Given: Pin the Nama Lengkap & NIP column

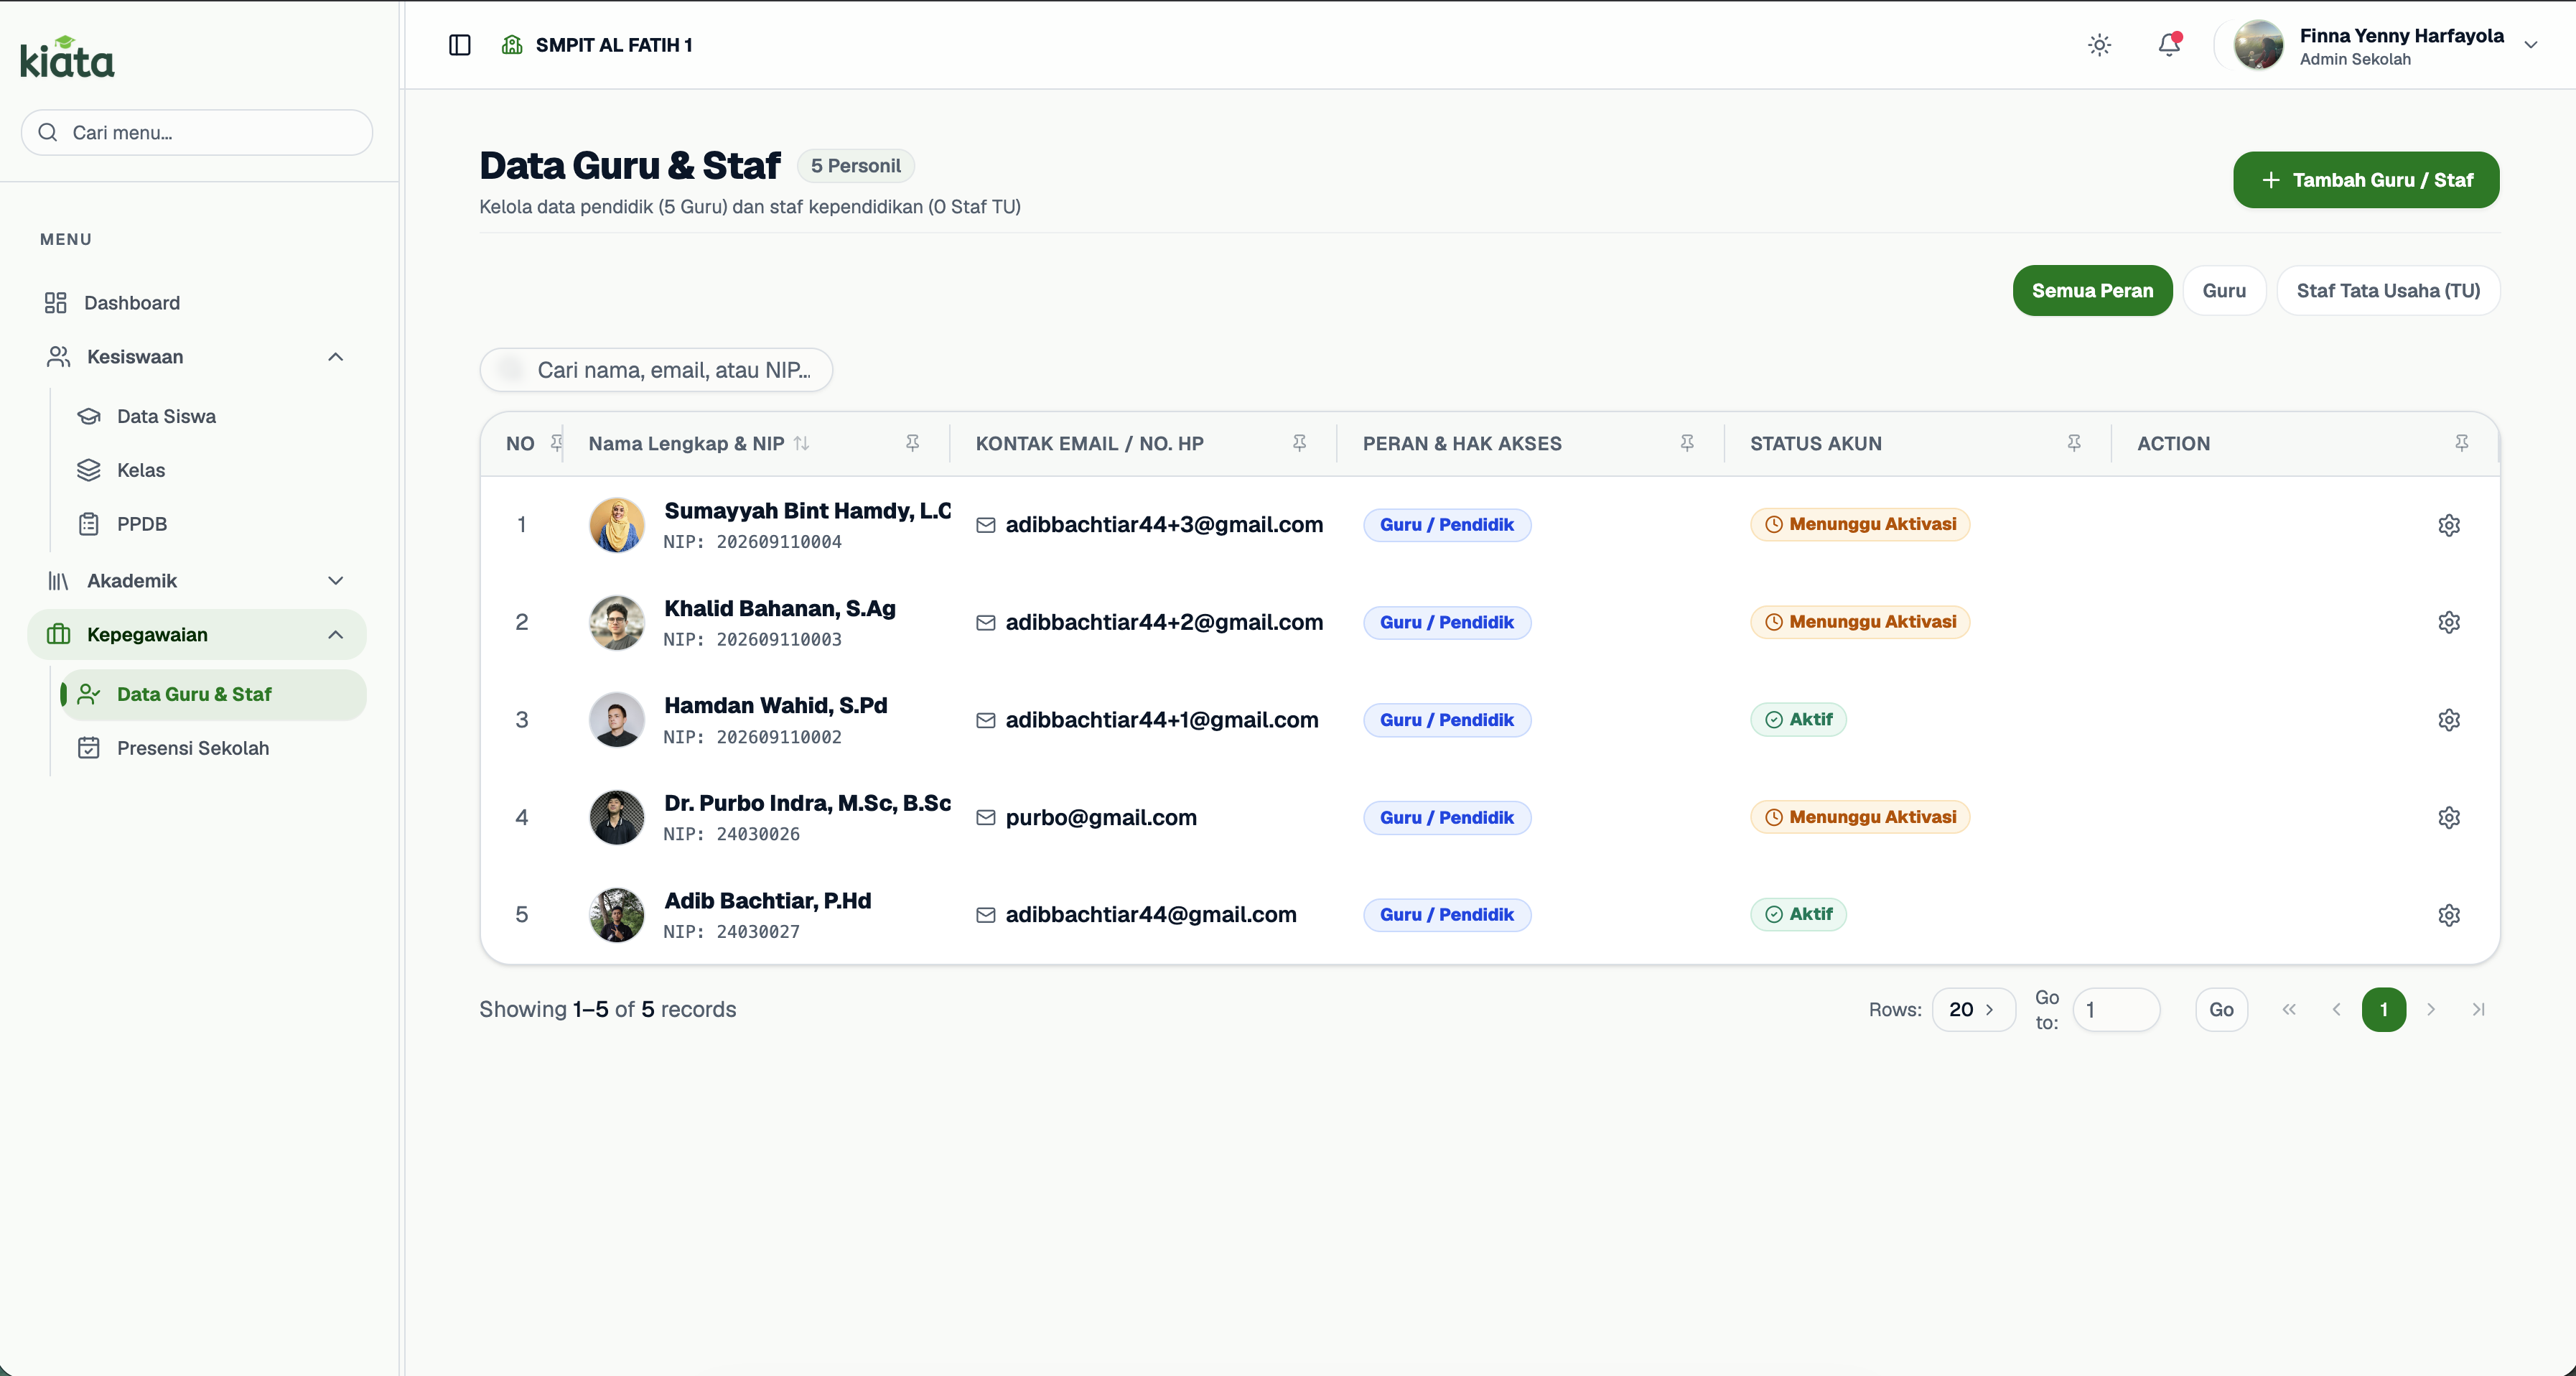Looking at the screenshot, I should coord(912,443).
